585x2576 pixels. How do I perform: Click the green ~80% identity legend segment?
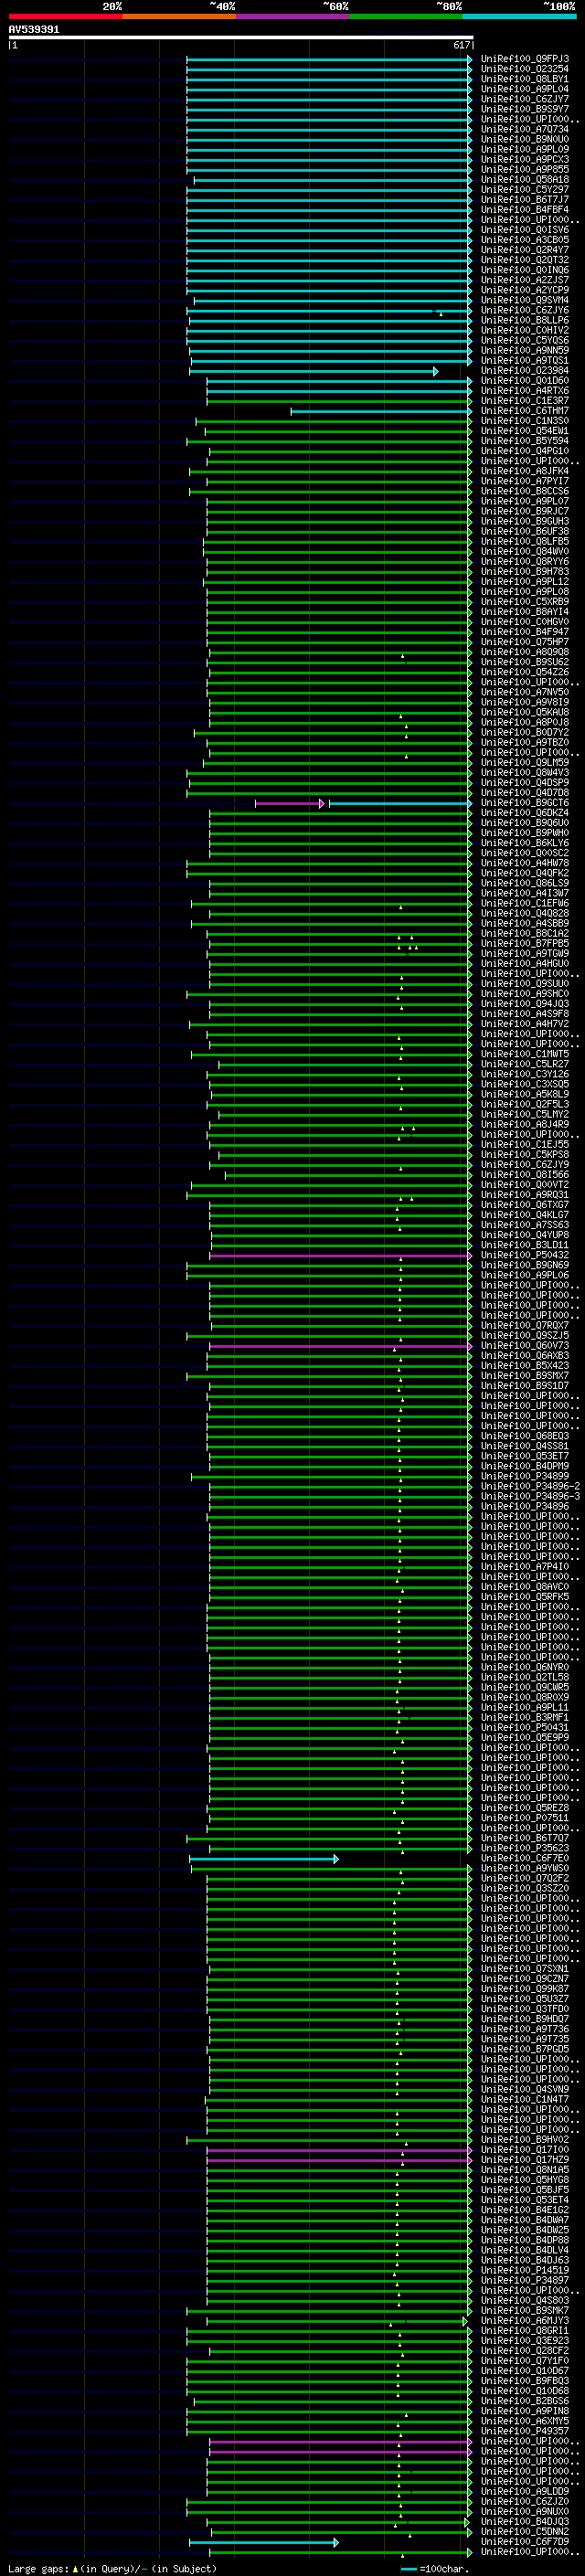click(x=406, y=16)
